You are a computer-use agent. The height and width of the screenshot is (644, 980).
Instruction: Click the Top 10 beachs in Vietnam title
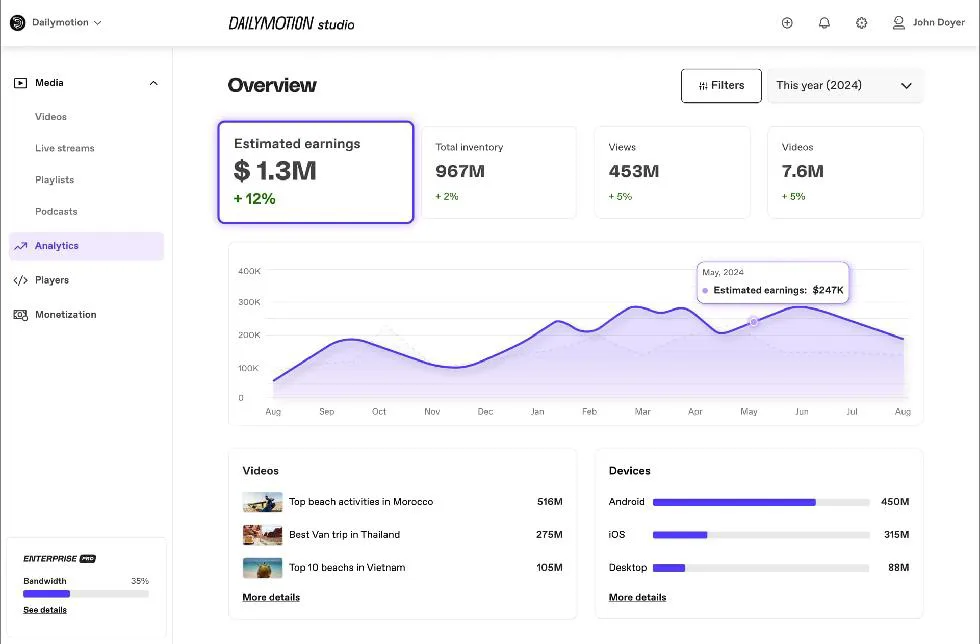pos(348,568)
